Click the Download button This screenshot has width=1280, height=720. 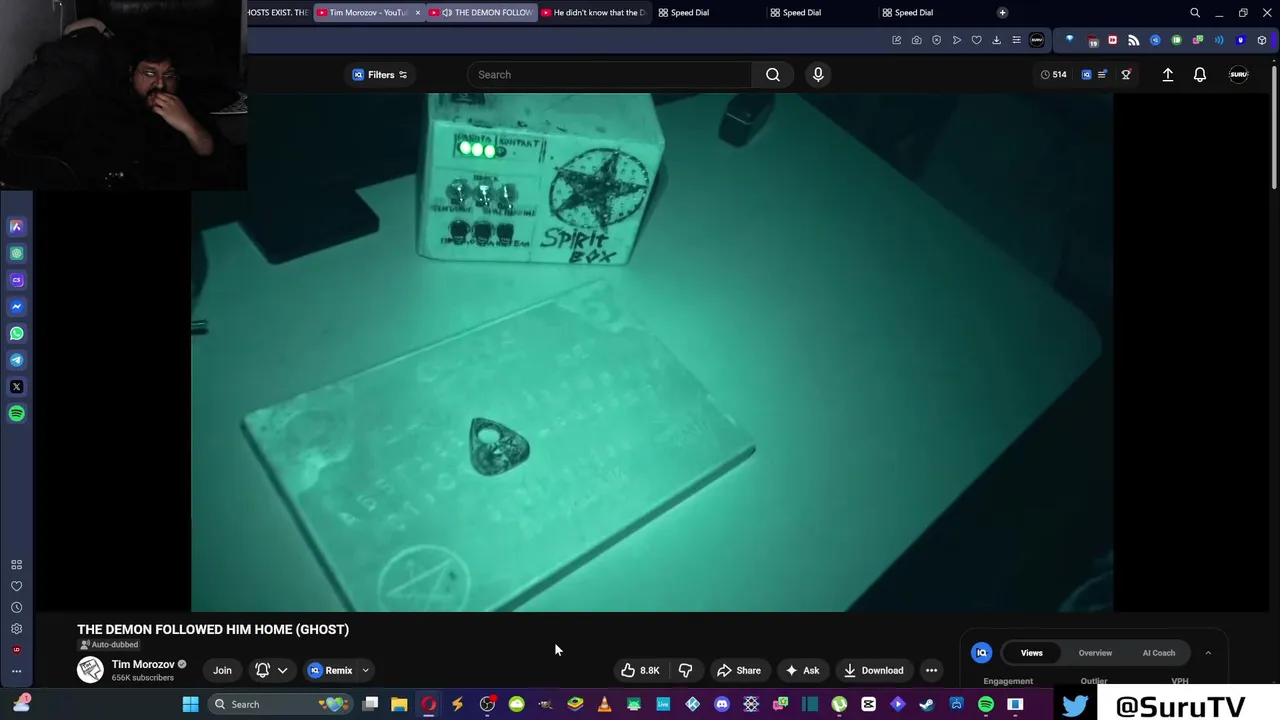click(x=873, y=671)
